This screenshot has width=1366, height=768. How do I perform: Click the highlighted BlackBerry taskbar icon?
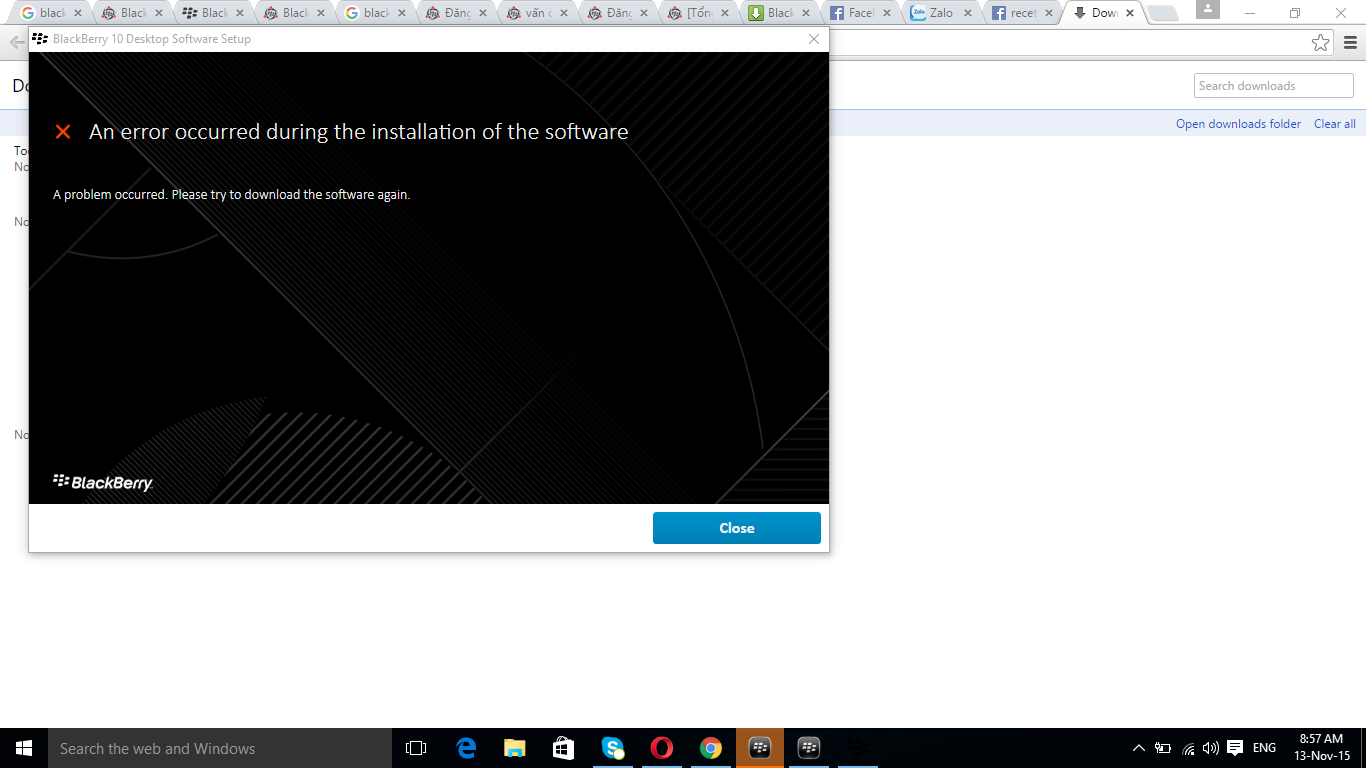[x=759, y=748]
